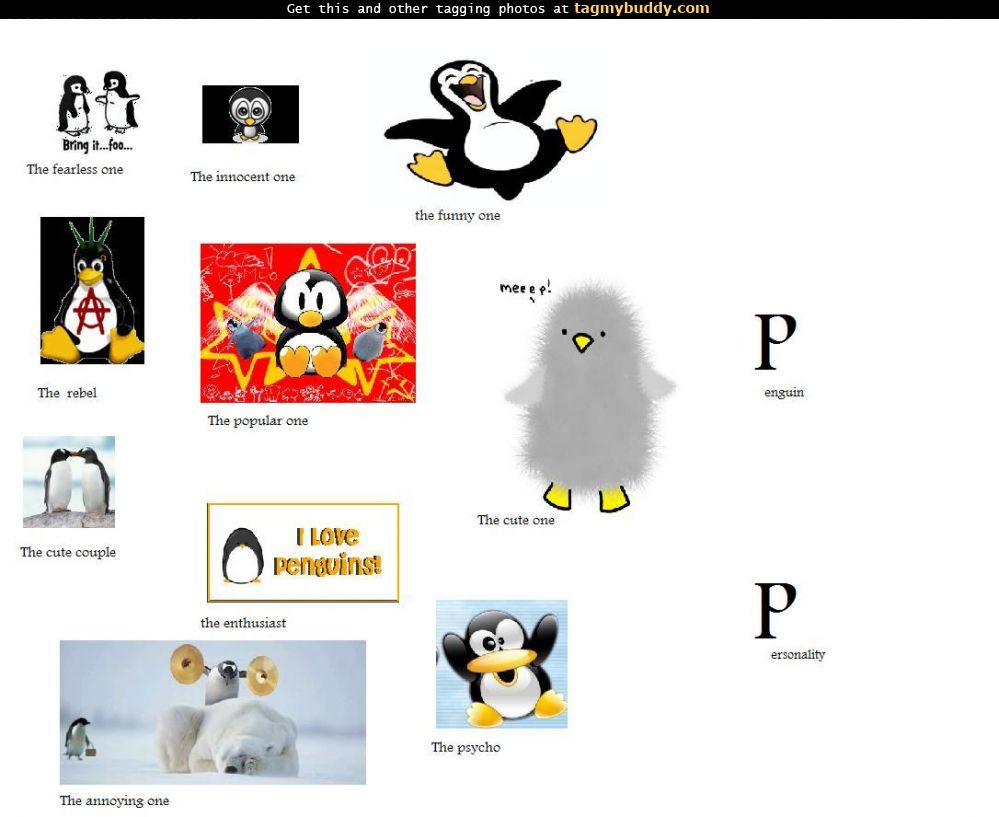Click the red star-background penguin image
Image resolution: width=999 pixels, height=817 pixels.
point(308,323)
